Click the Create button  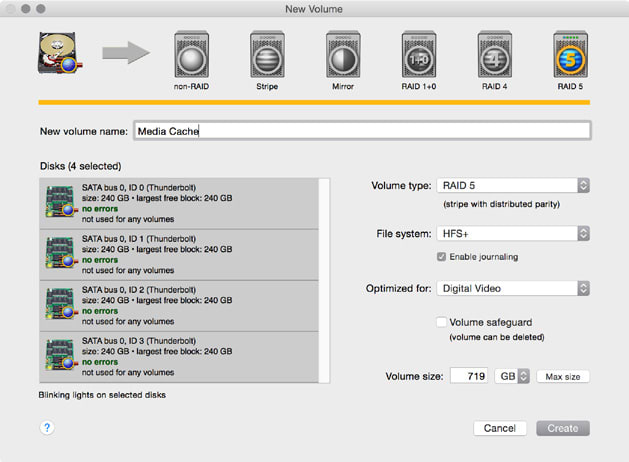point(562,428)
